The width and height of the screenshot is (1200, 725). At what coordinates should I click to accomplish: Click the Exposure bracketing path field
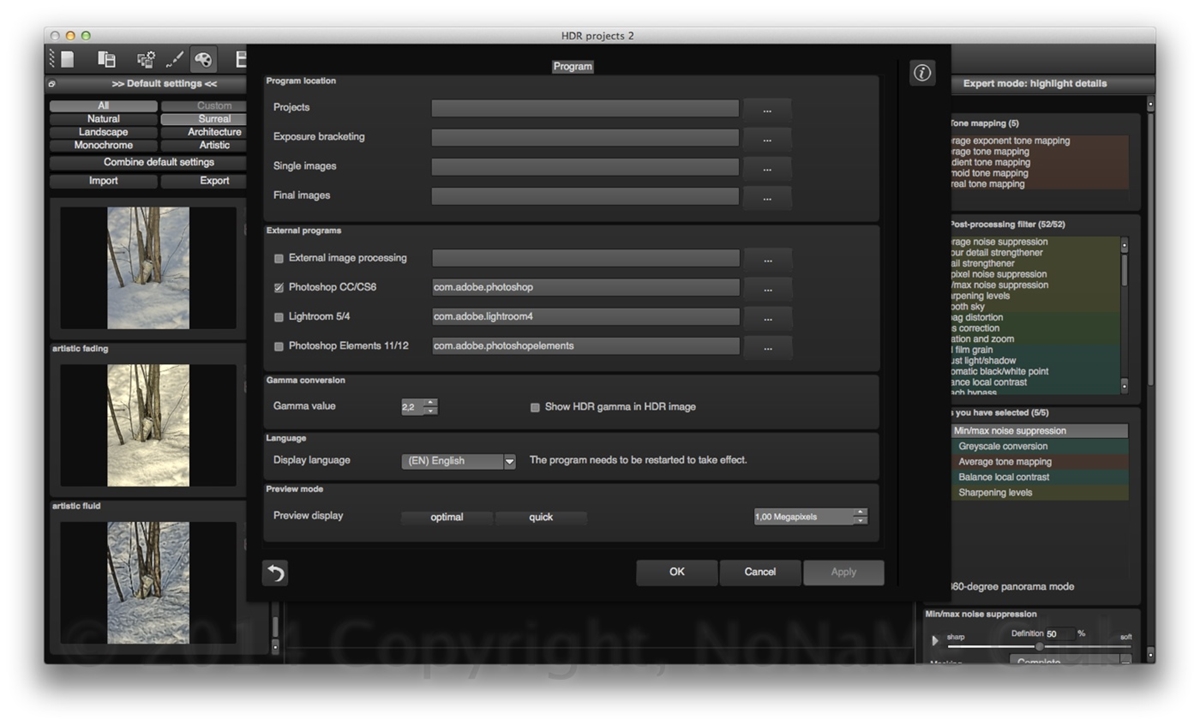(585, 137)
